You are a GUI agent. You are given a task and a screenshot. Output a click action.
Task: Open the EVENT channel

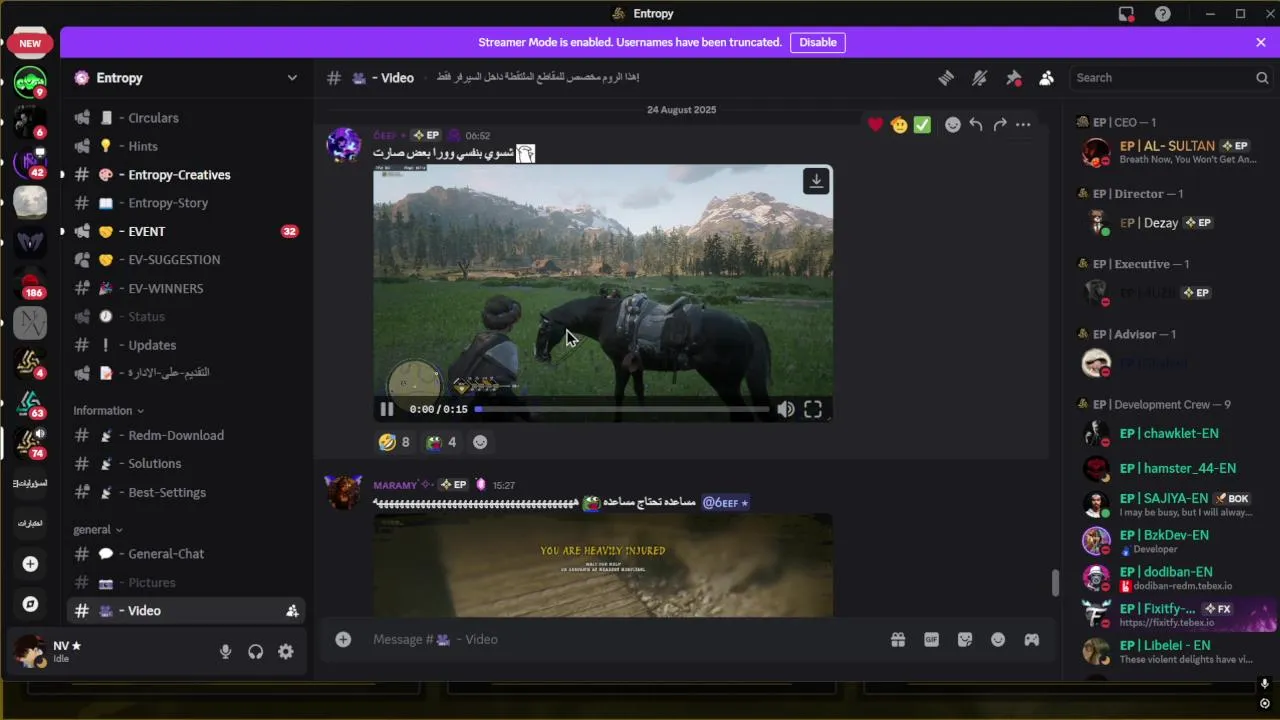186,231
